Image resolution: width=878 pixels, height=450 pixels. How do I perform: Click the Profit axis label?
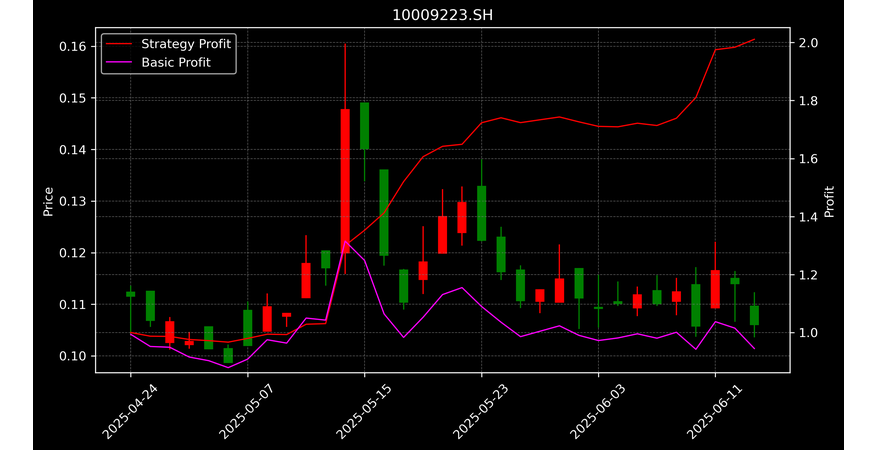click(829, 202)
